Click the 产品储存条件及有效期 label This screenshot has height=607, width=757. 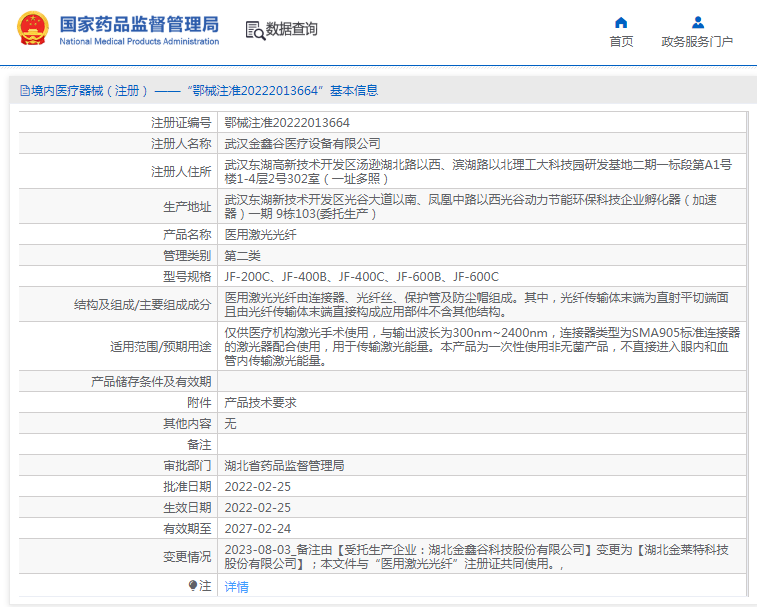(151, 381)
